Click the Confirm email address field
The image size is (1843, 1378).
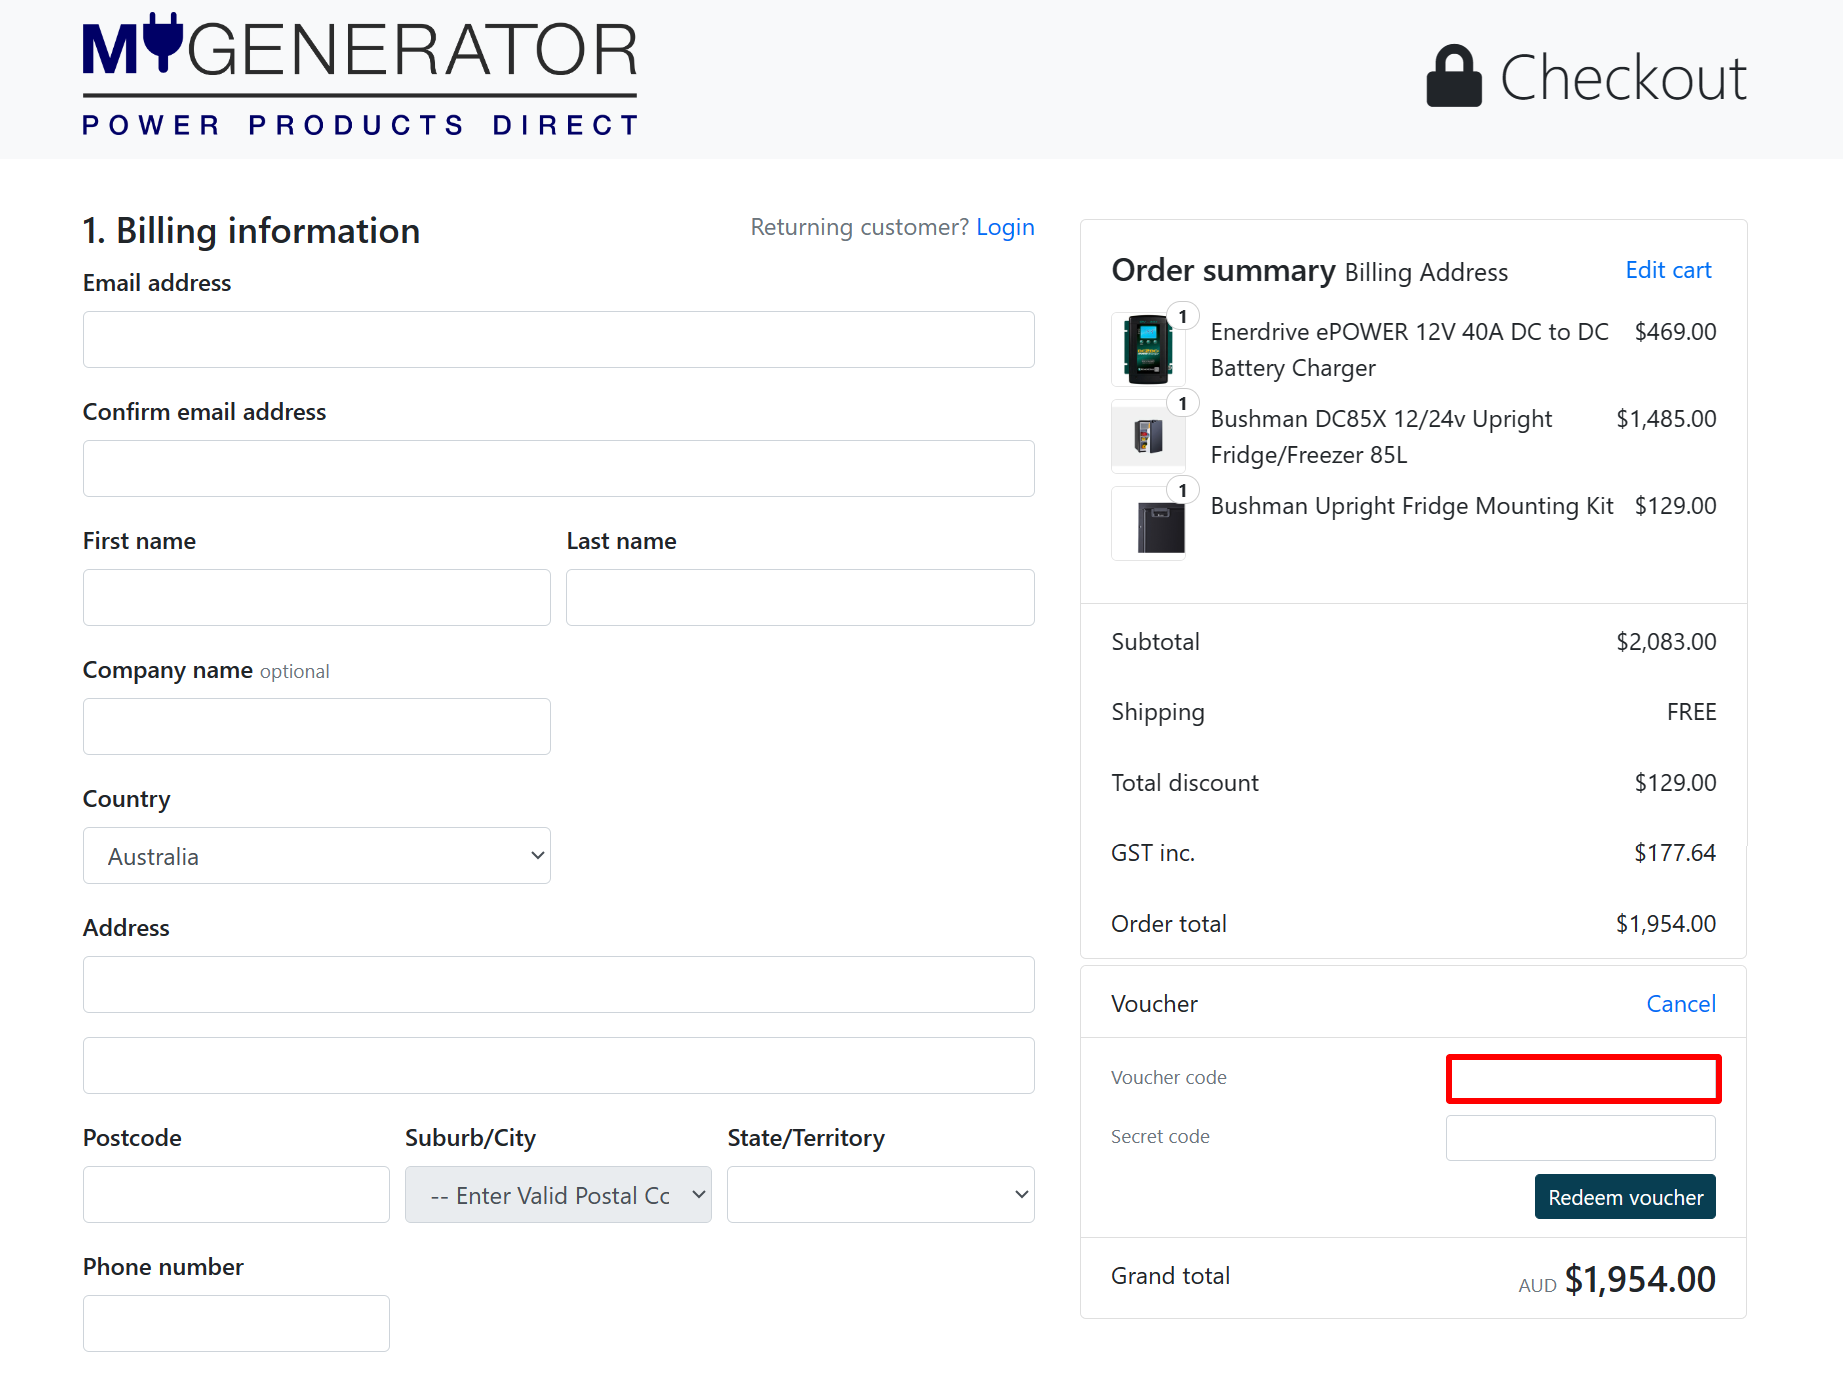(x=558, y=468)
